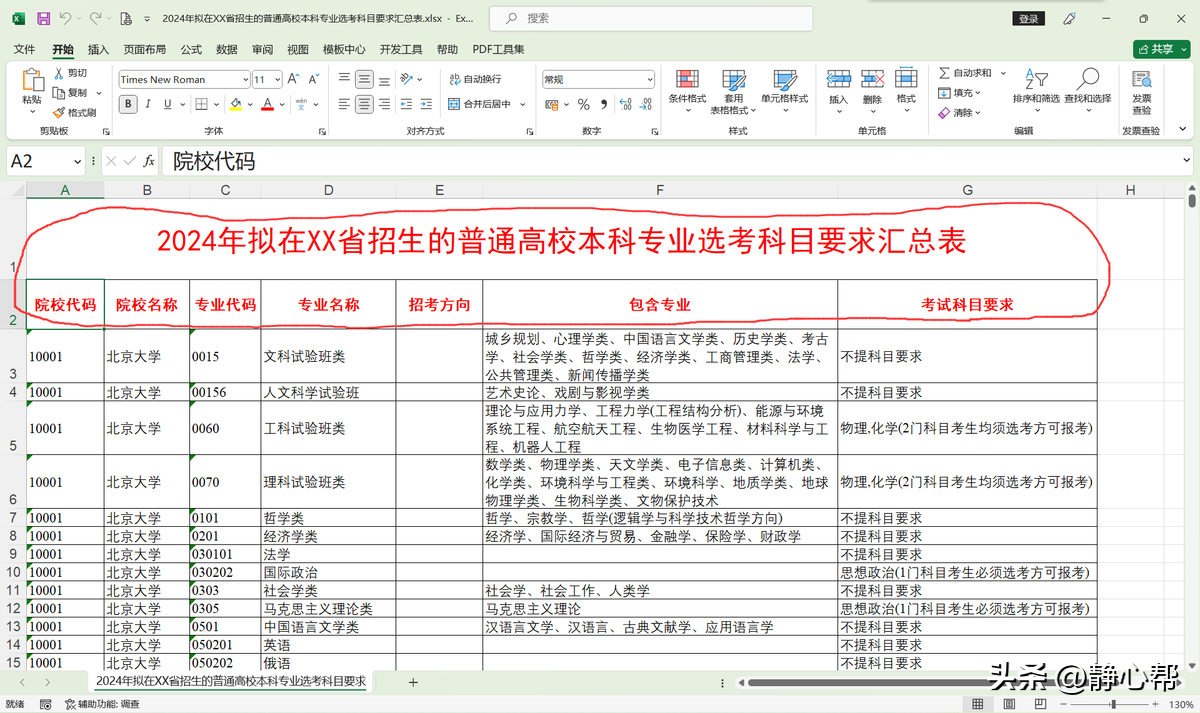
Task: Cut the selection with 剪切
Action: 70,73
